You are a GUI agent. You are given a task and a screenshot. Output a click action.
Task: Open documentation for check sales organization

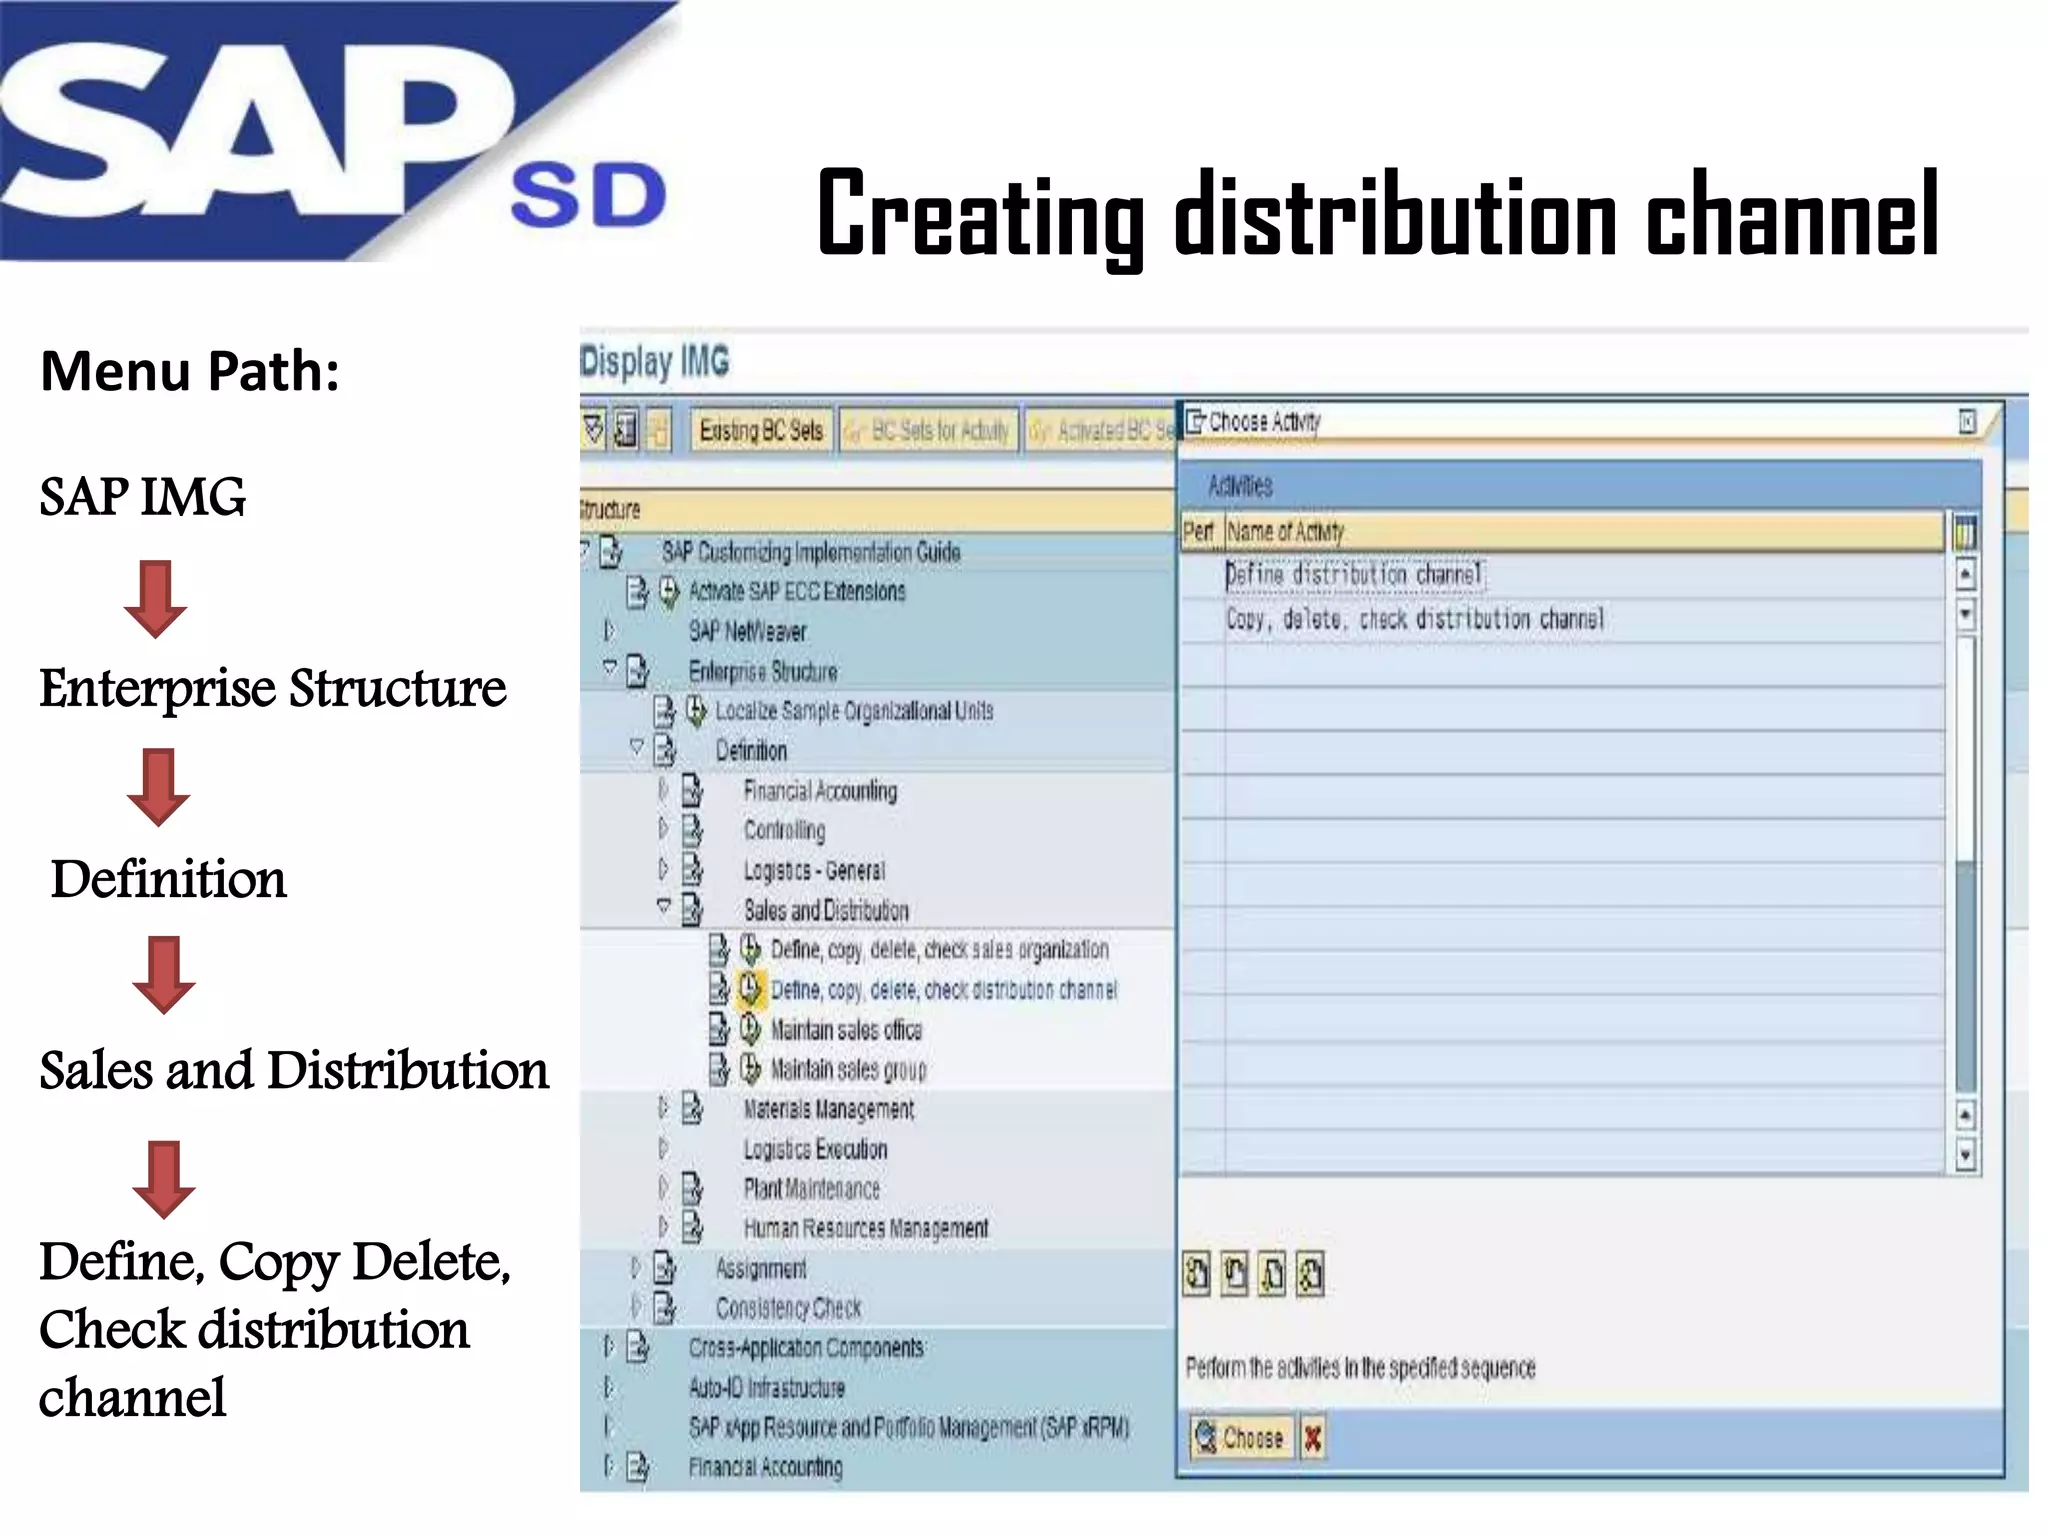pyautogui.click(x=719, y=949)
